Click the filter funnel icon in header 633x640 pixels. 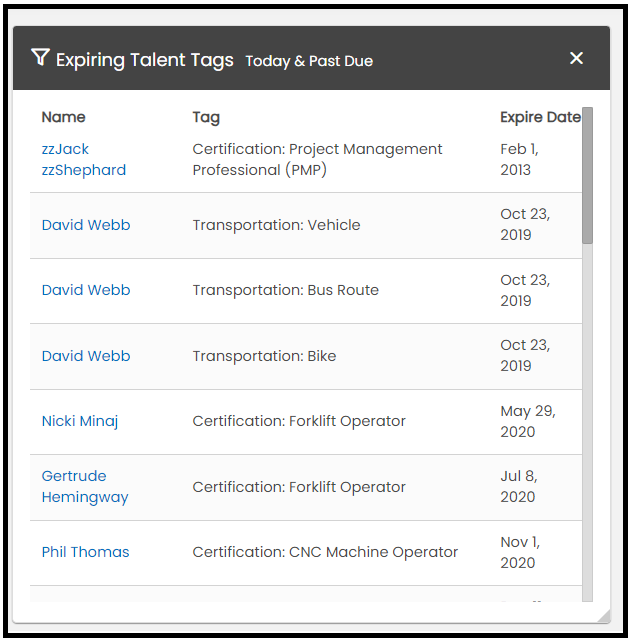(x=40, y=58)
